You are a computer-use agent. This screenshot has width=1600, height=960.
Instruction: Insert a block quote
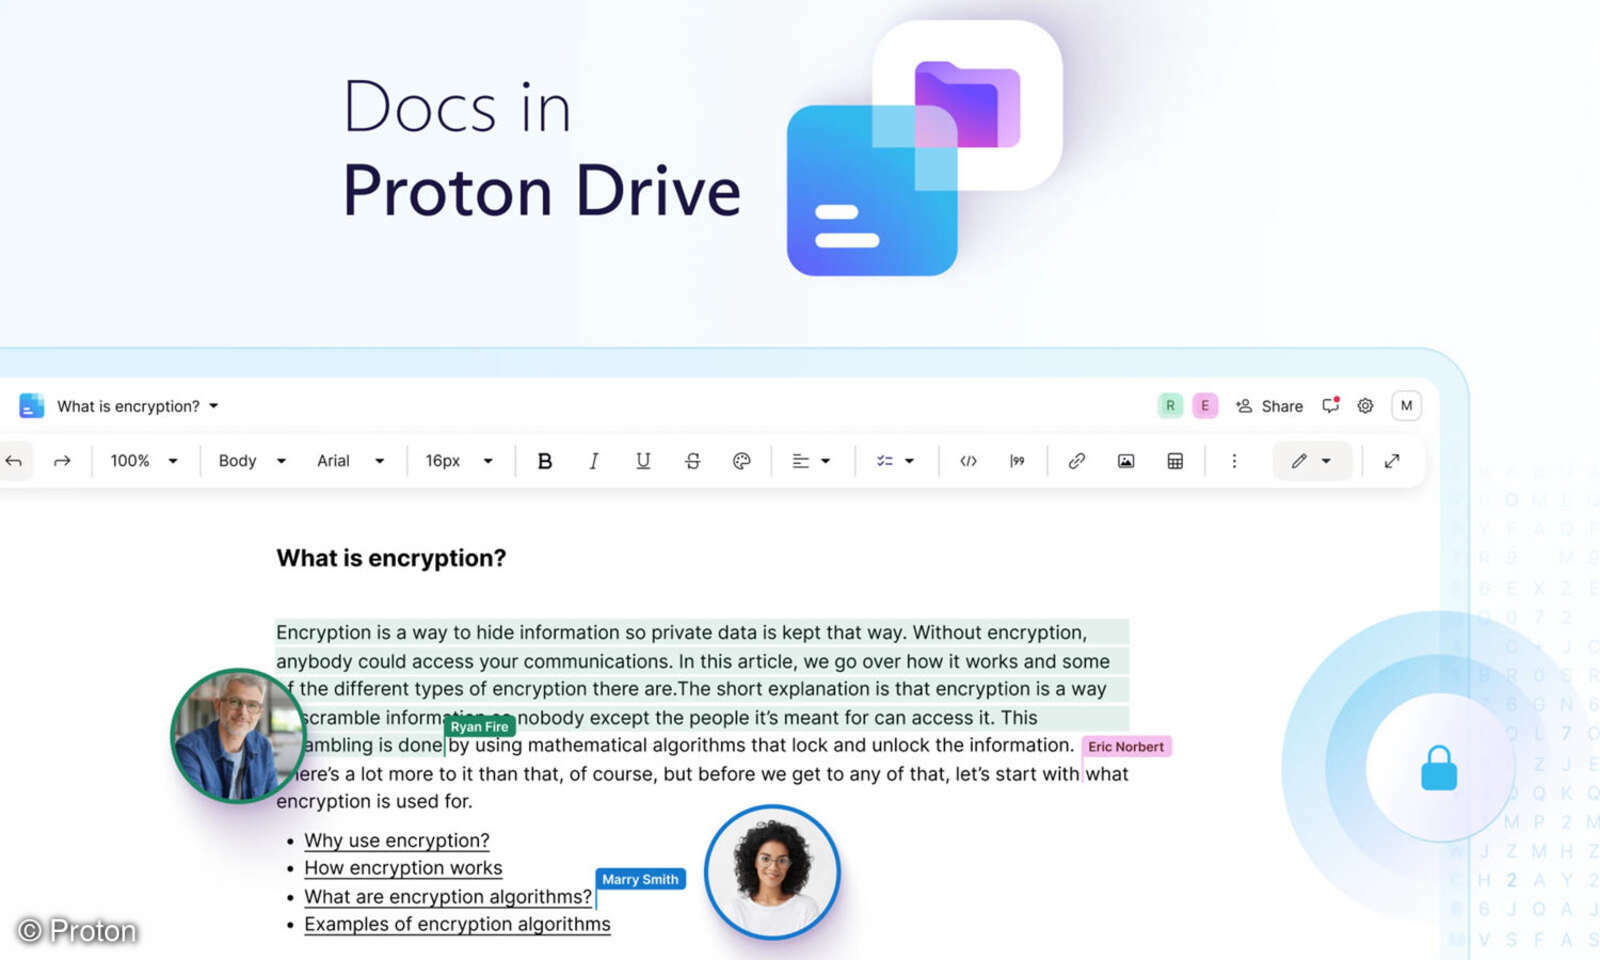tap(1018, 461)
